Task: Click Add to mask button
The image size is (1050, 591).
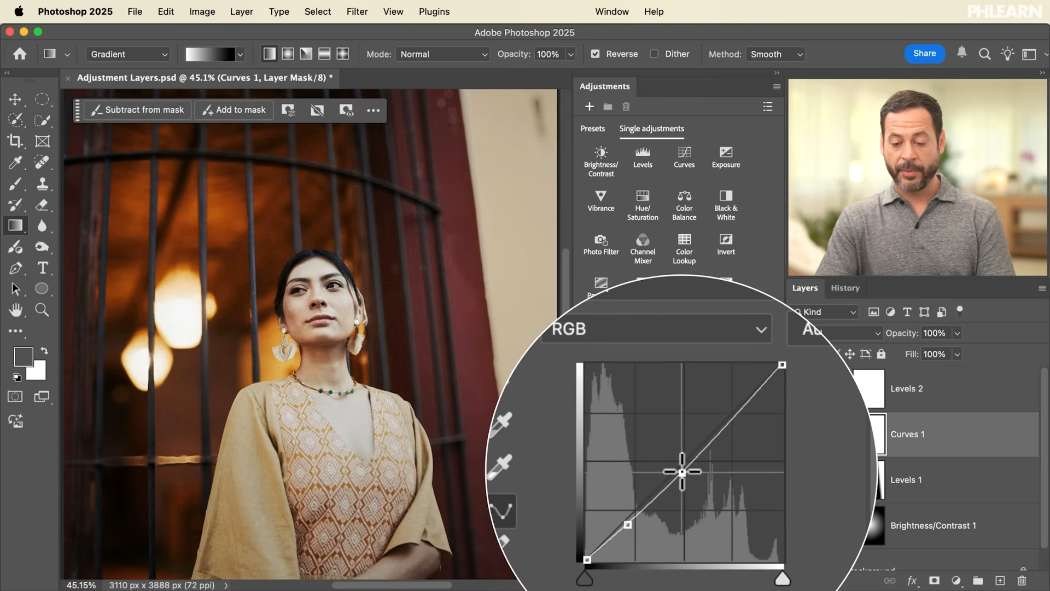Action: point(234,110)
